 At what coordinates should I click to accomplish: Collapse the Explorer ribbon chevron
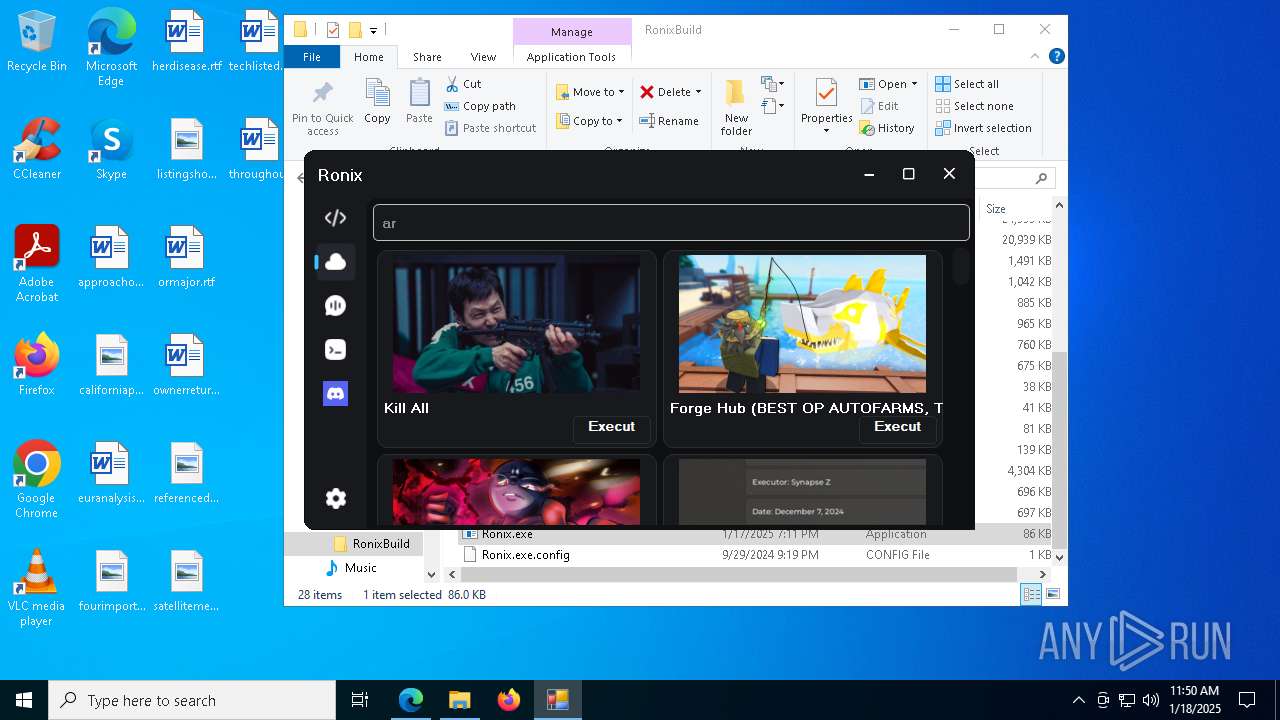1036,57
